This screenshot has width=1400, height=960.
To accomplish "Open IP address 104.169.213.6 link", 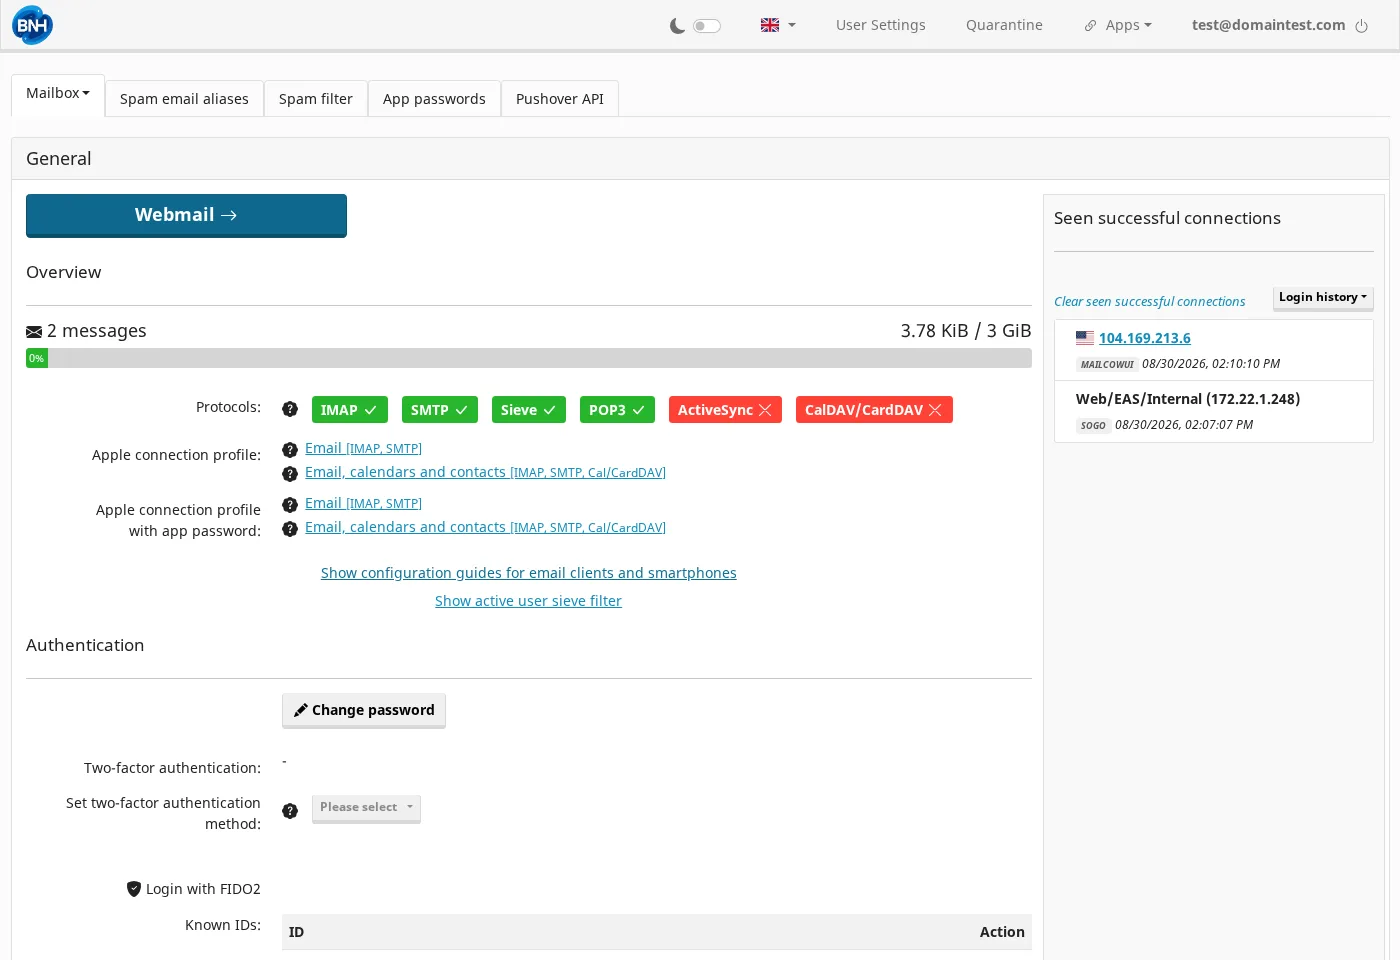I will click(x=1145, y=339).
